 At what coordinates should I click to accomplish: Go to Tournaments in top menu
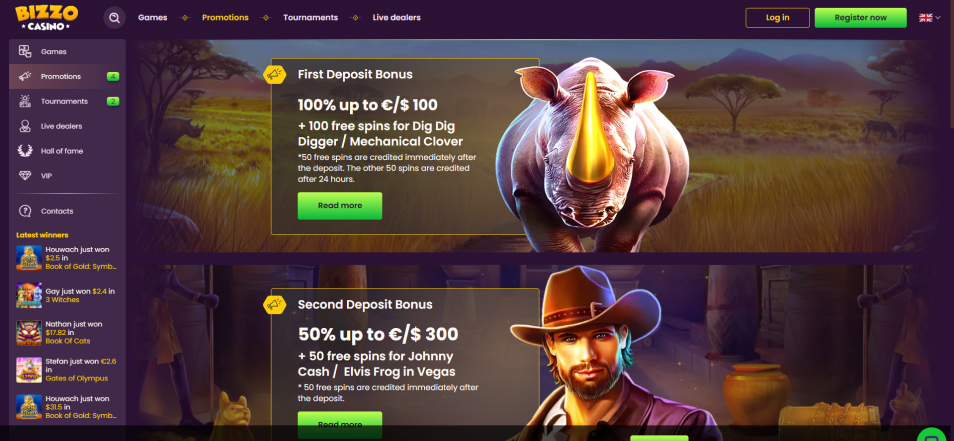[310, 18]
